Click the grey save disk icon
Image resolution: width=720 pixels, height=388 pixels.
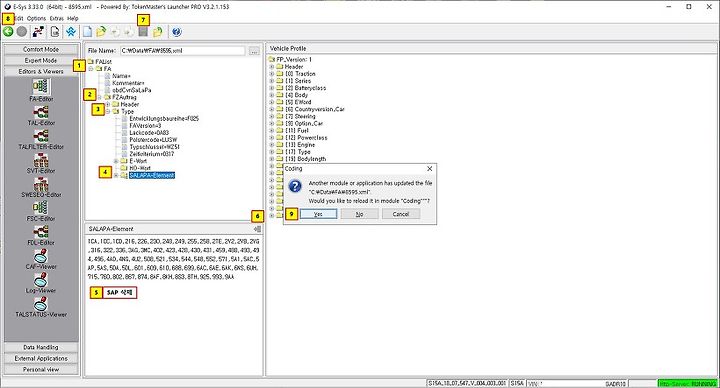coord(143,31)
